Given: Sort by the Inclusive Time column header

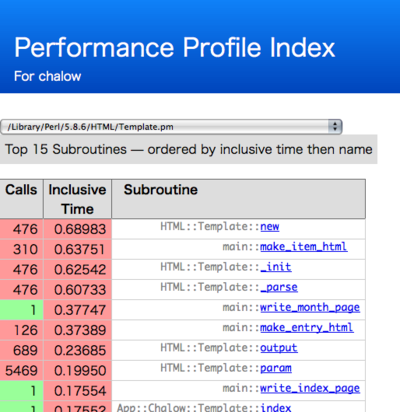Looking at the screenshot, I should coord(77,199).
